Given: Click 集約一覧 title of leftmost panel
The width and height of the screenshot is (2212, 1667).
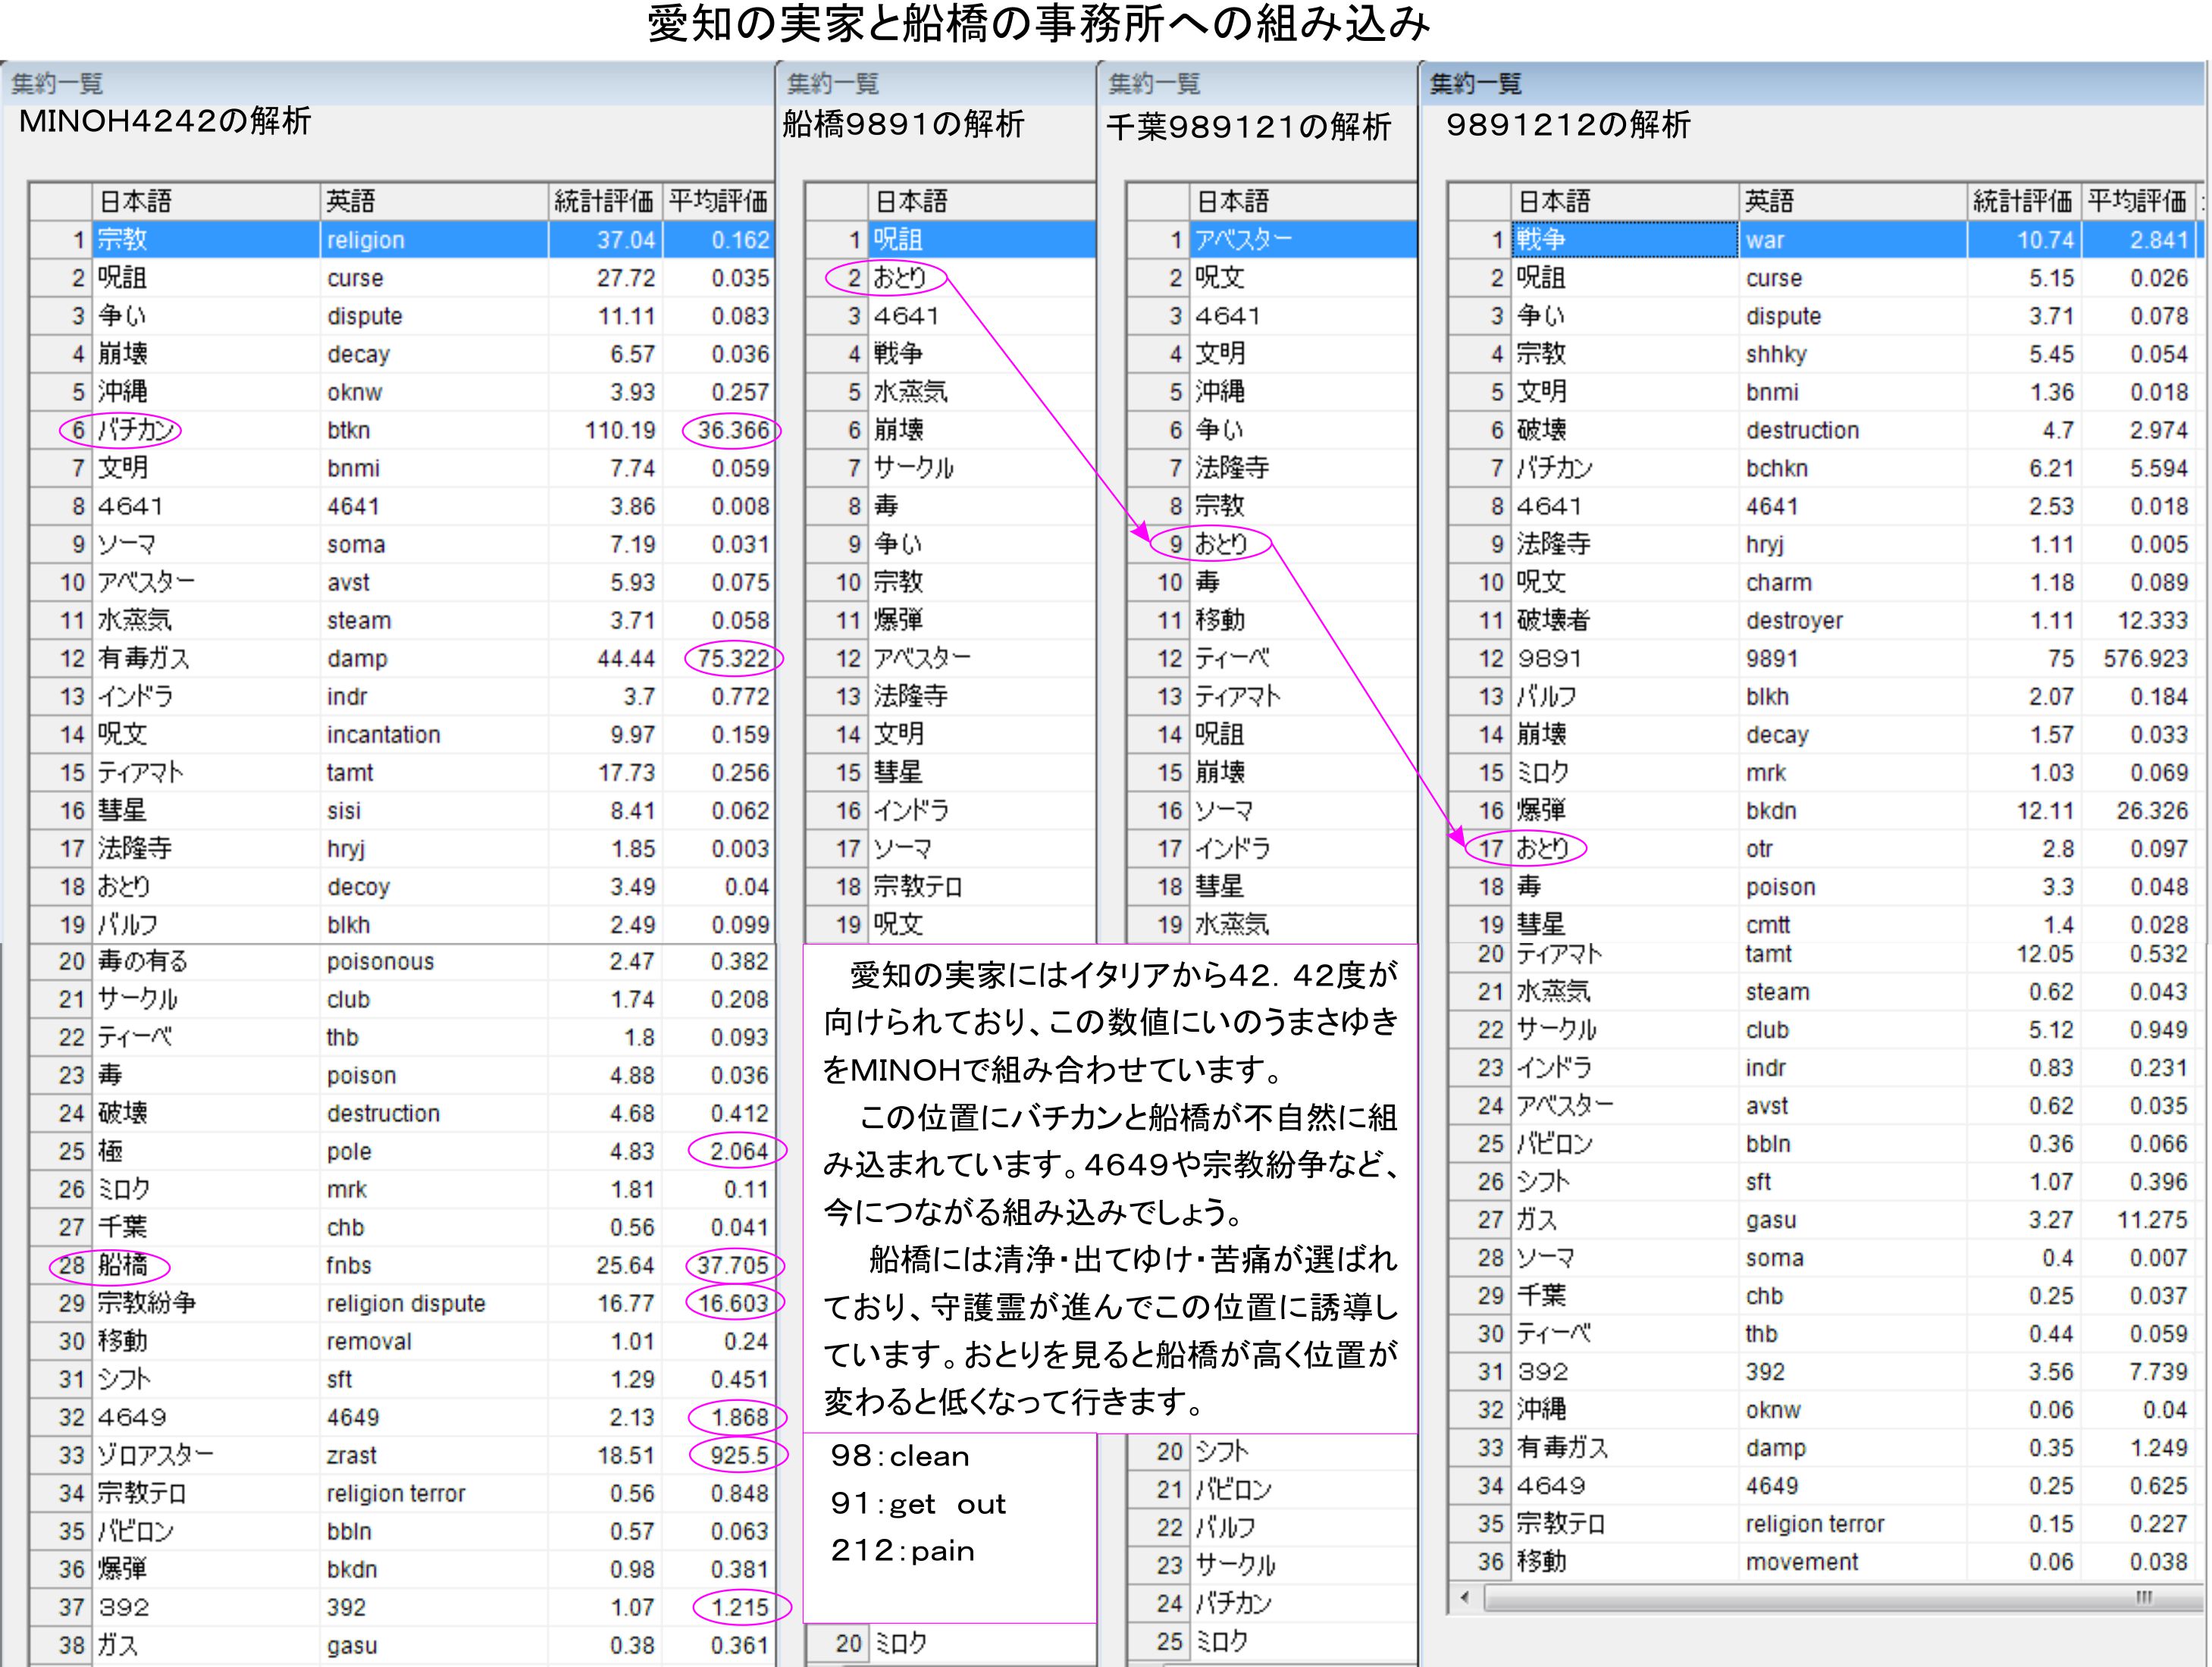Looking at the screenshot, I should tap(57, 83).
